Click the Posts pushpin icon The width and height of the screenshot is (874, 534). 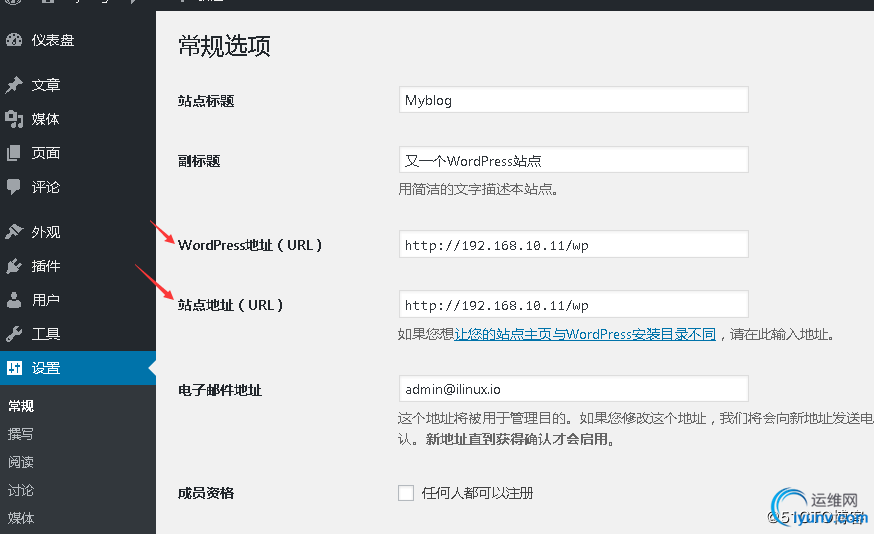coord(14,85)
